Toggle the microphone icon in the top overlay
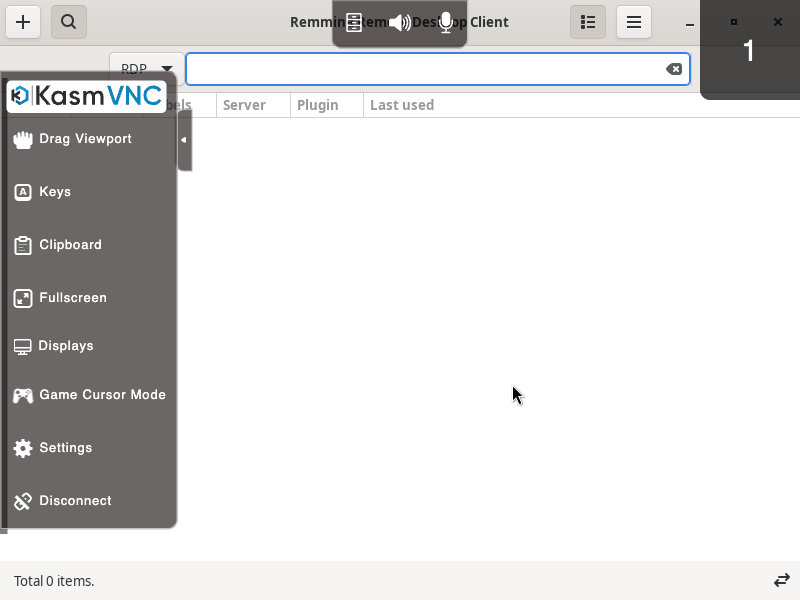Image resolution: width=800 pixels, height=600 pixels. click(x=446, y=22)
